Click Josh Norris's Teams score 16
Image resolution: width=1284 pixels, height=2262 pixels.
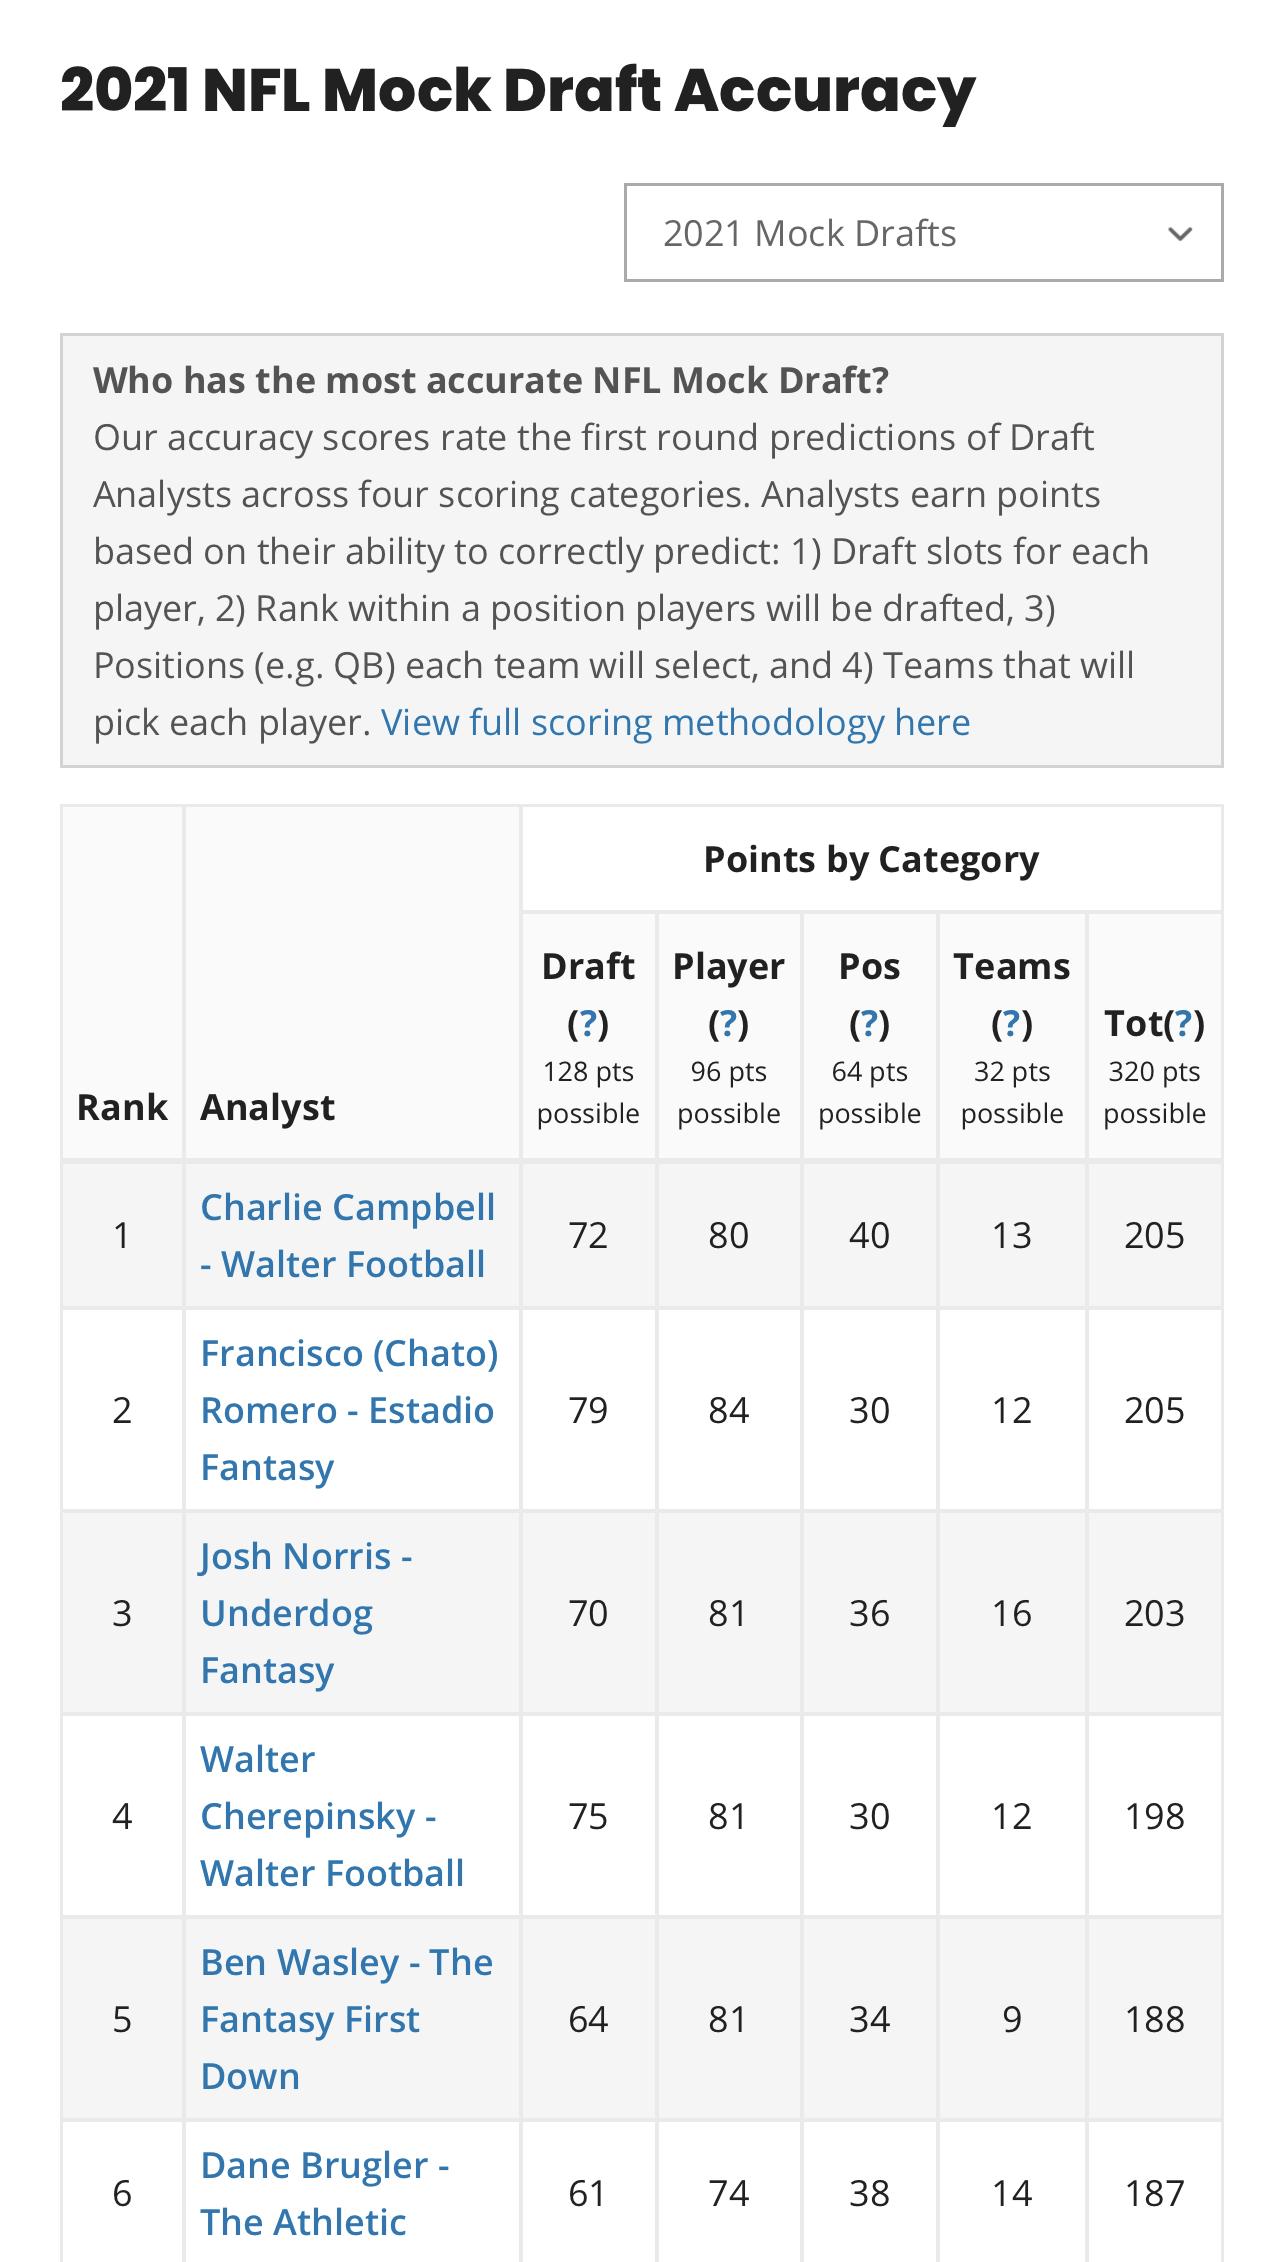1011,1613
